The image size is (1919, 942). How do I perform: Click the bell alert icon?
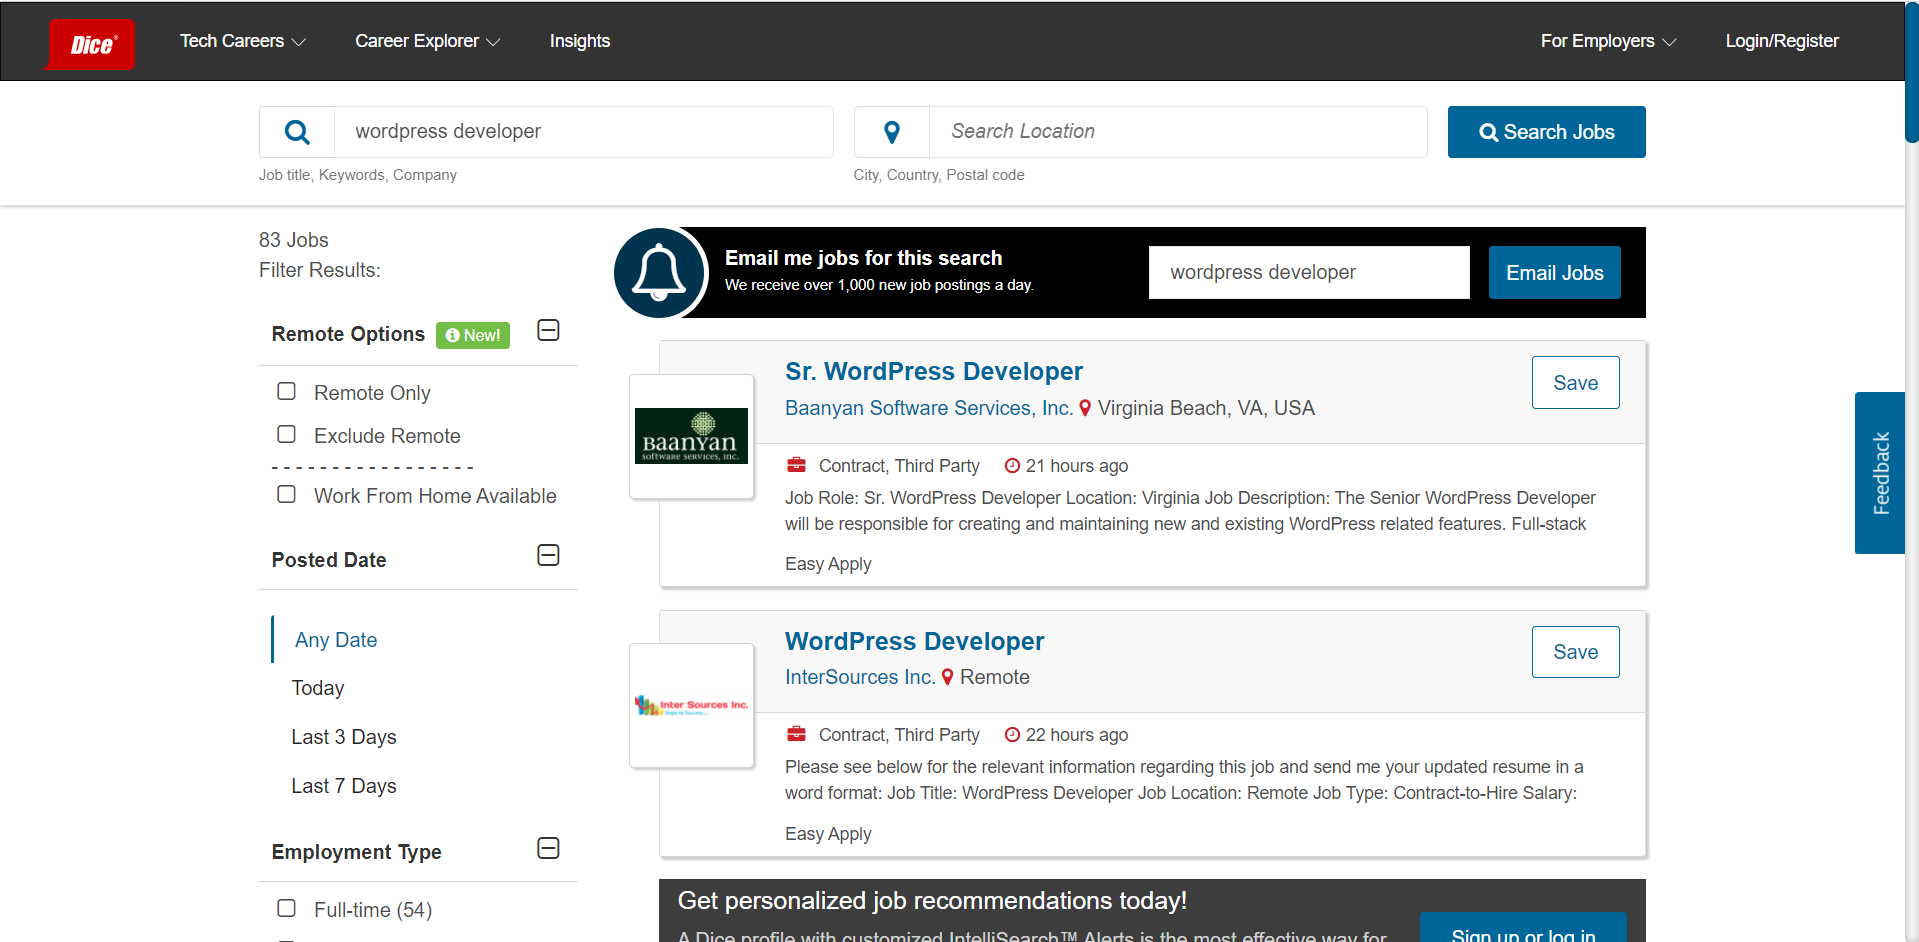(660, 272)
